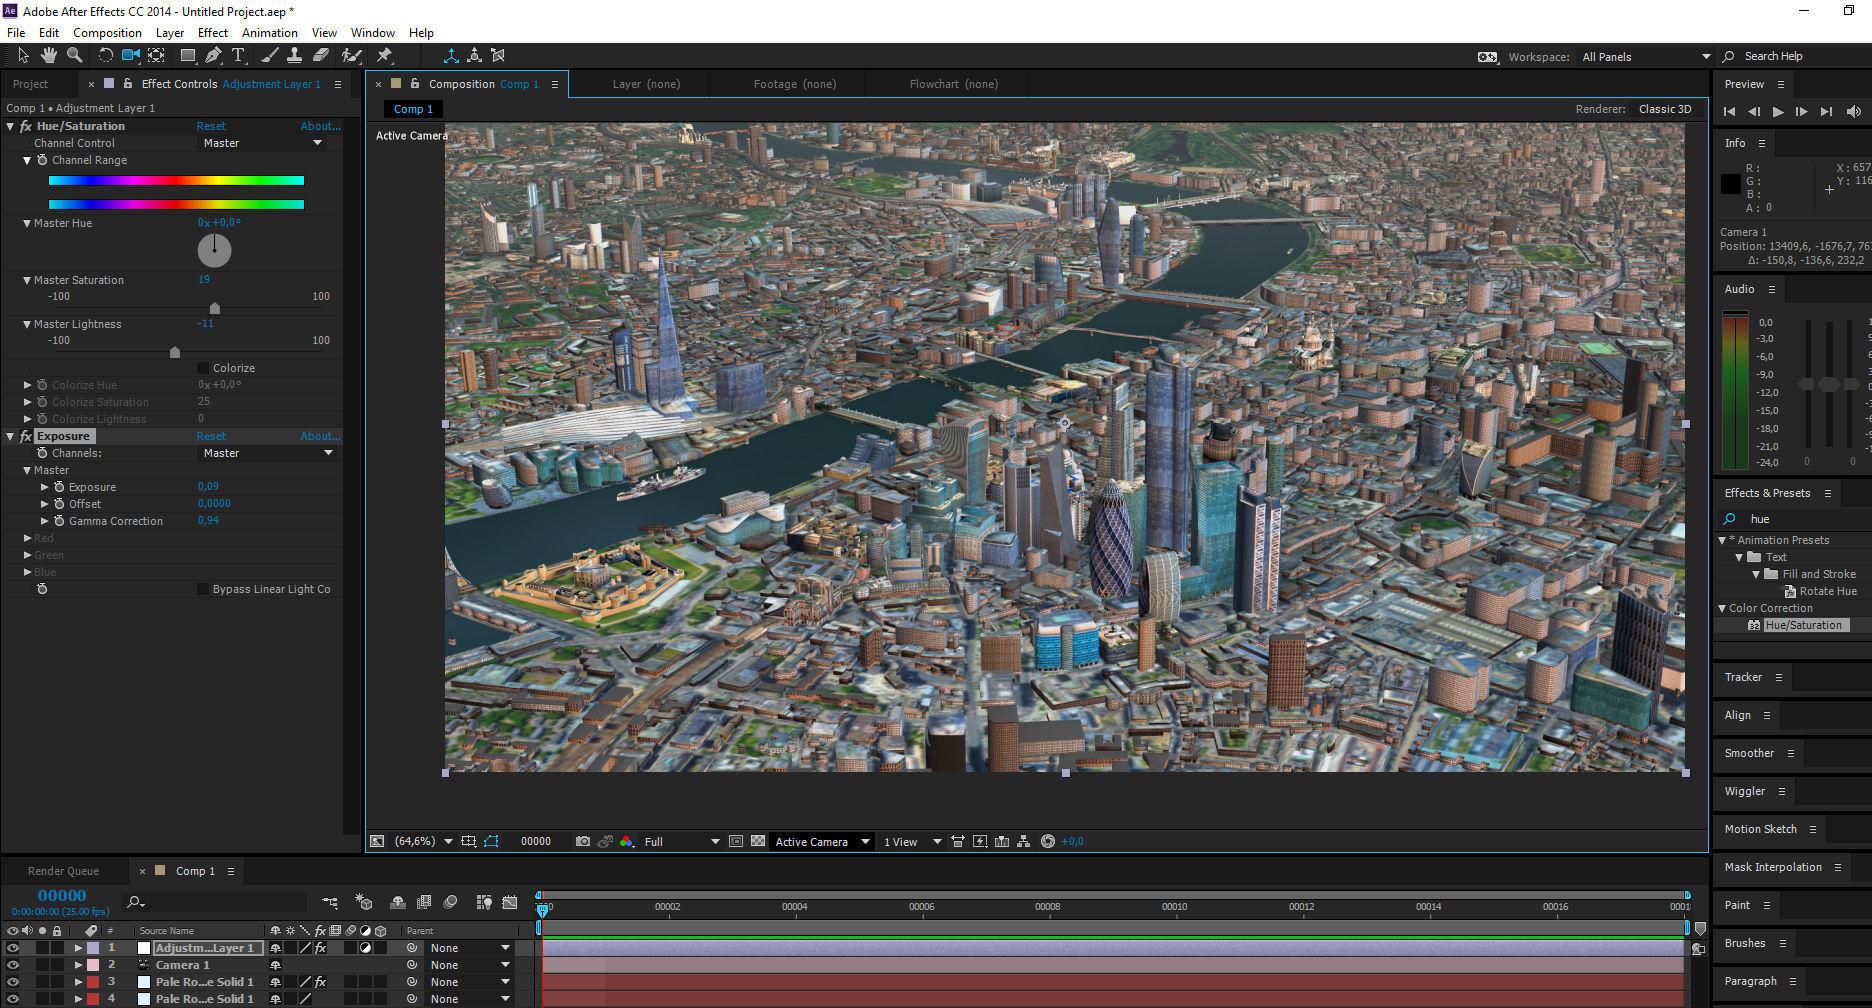1872x1008 pixels.
Task: Switch to the Project tab
Action: point(30,84)
